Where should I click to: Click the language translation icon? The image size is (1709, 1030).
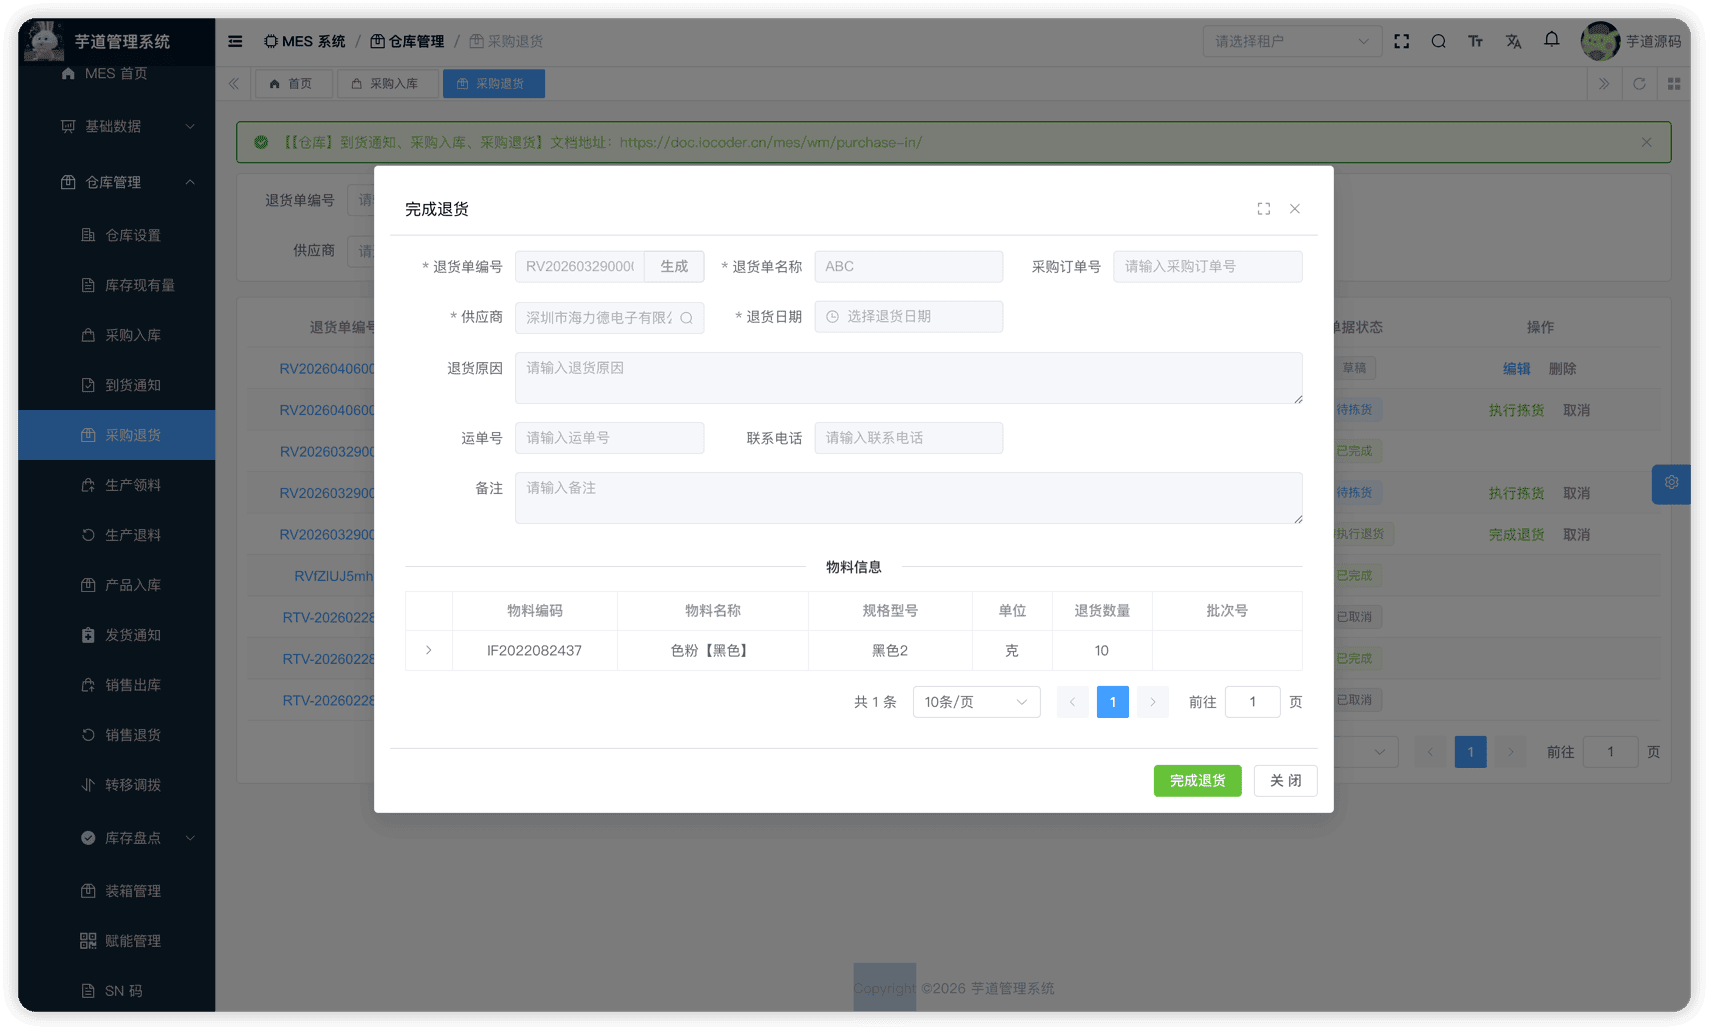coord(1513,41)
